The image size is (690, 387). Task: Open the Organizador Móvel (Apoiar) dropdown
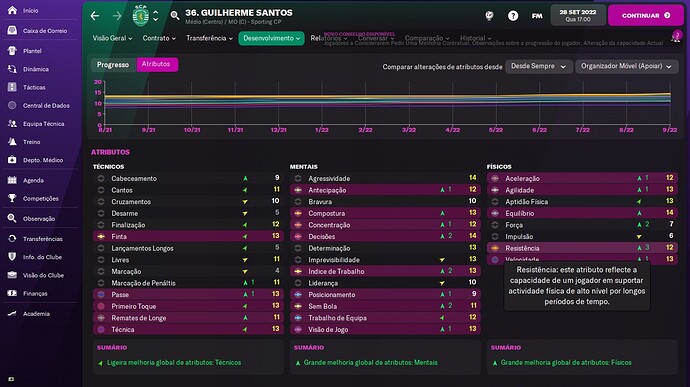627,66
